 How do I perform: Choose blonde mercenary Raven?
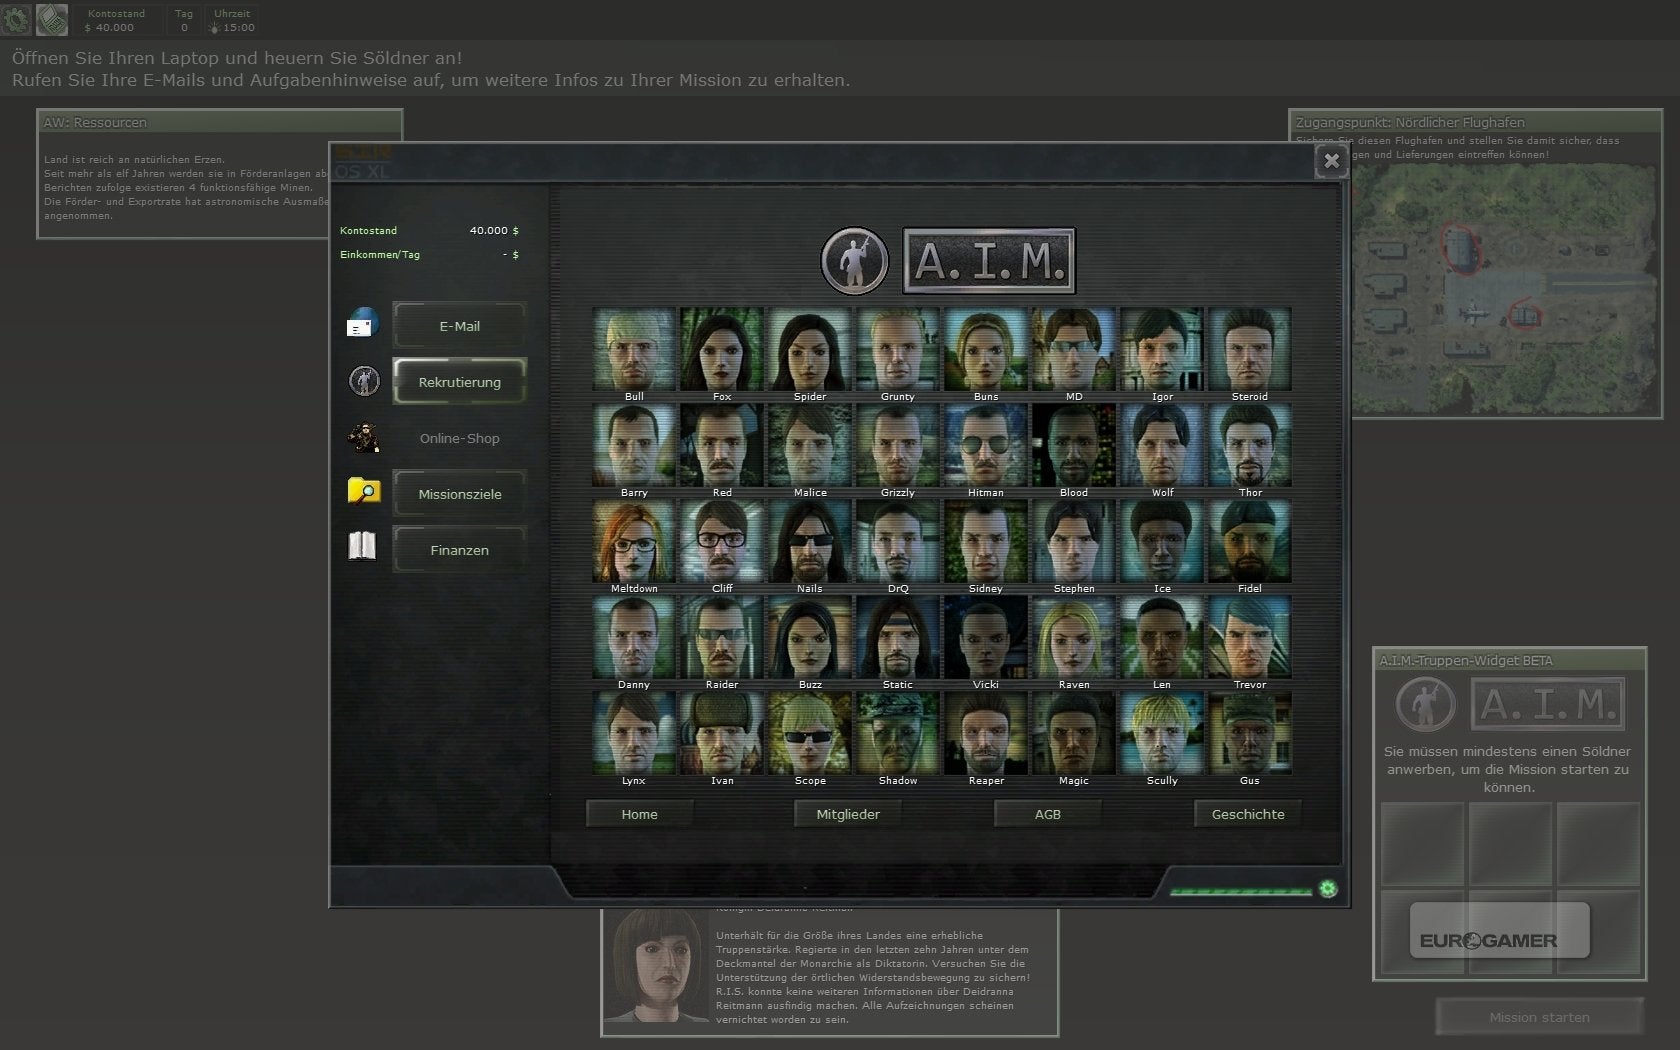(x=1074, y=637)
